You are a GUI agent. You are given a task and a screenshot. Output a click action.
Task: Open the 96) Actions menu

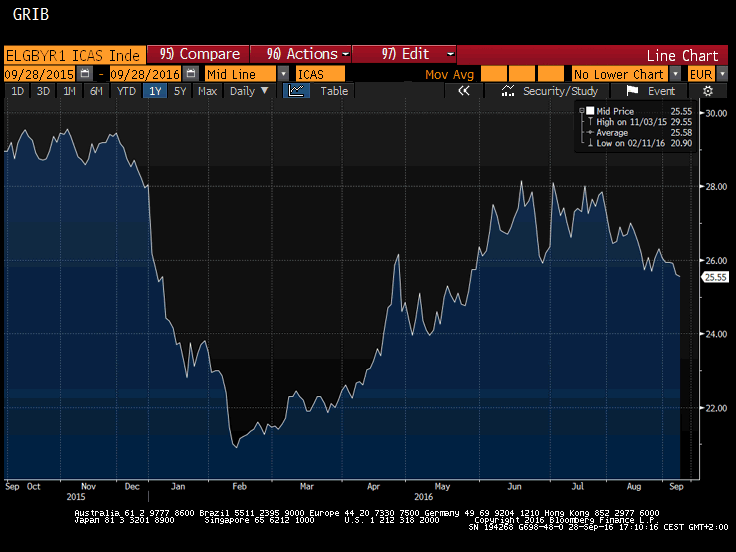[300, 54]
